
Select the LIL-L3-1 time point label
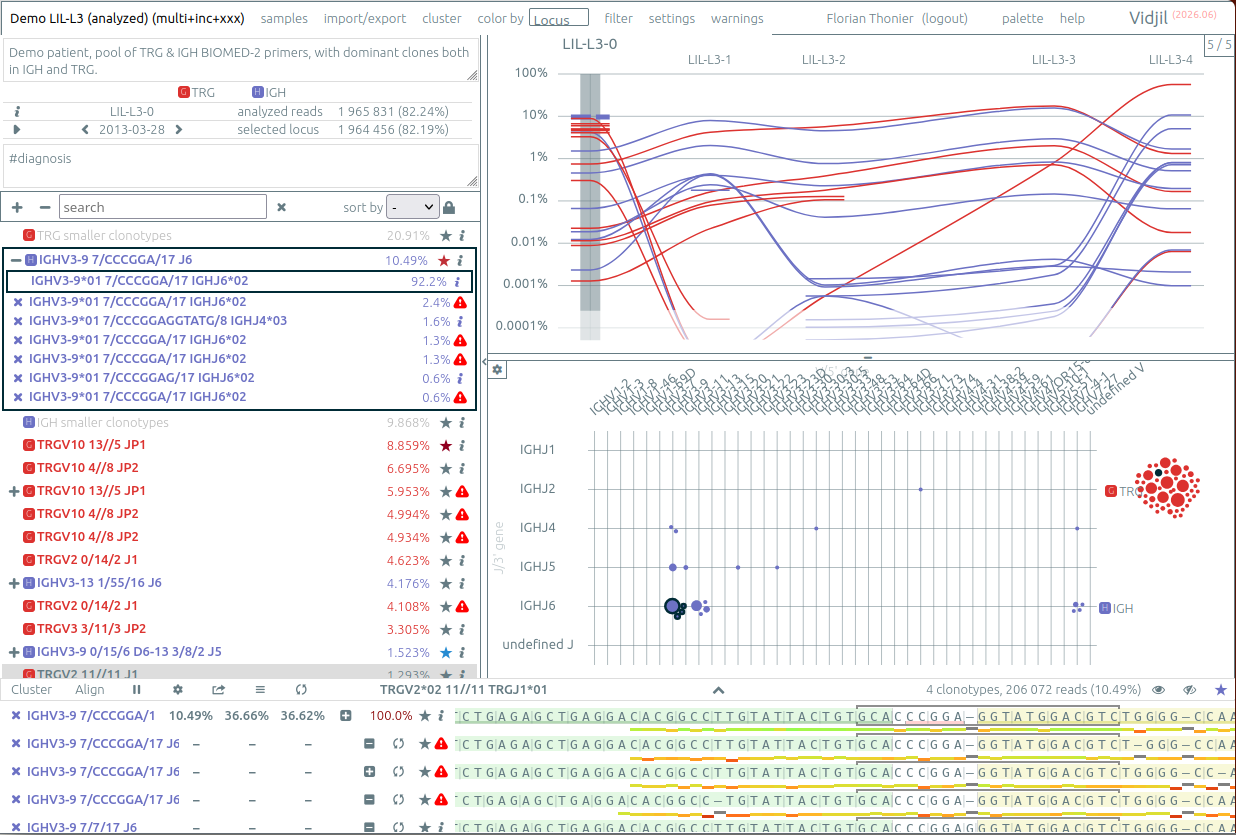pyautogui.click(x=709, y=60)
